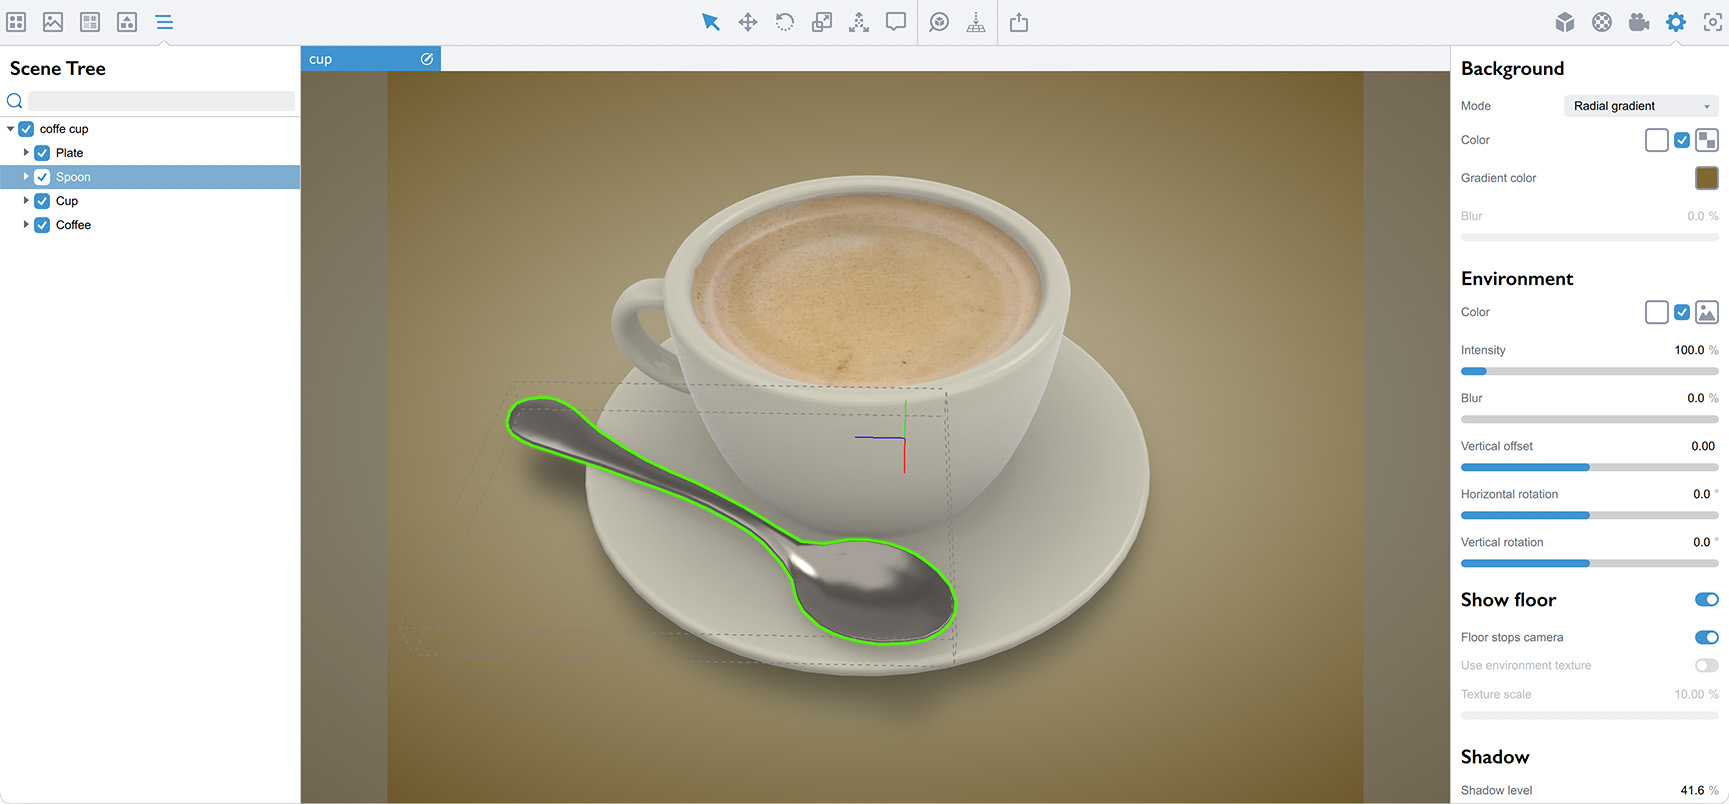This screenshot has height=804, width=1729.
Task: Click the edit icon on cup tab
Action: pyautogui.click(x=427, y=59)
